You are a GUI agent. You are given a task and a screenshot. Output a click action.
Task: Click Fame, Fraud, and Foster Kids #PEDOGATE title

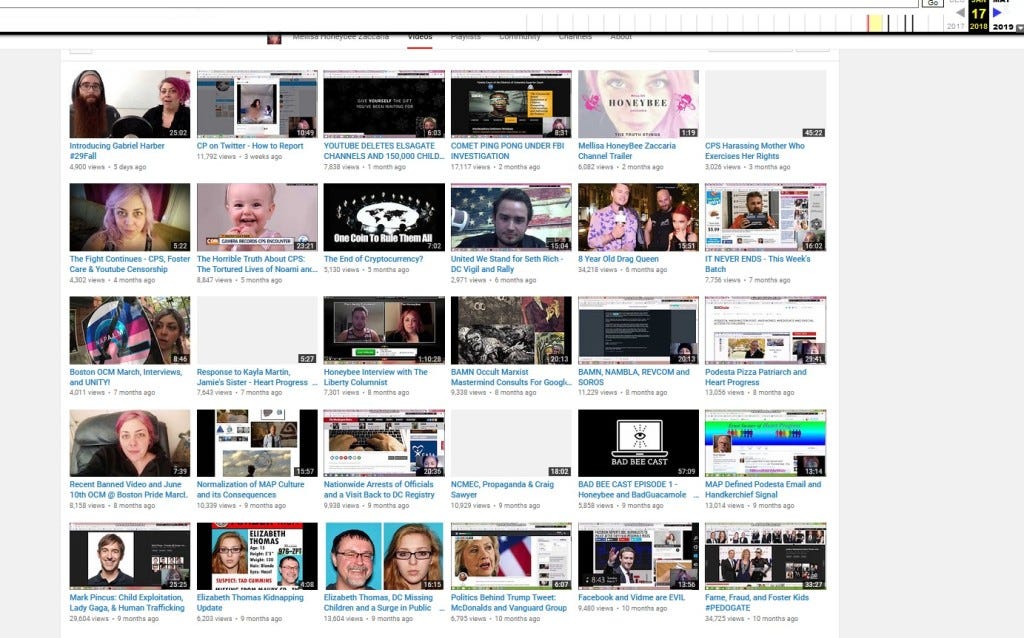point(757,603)
